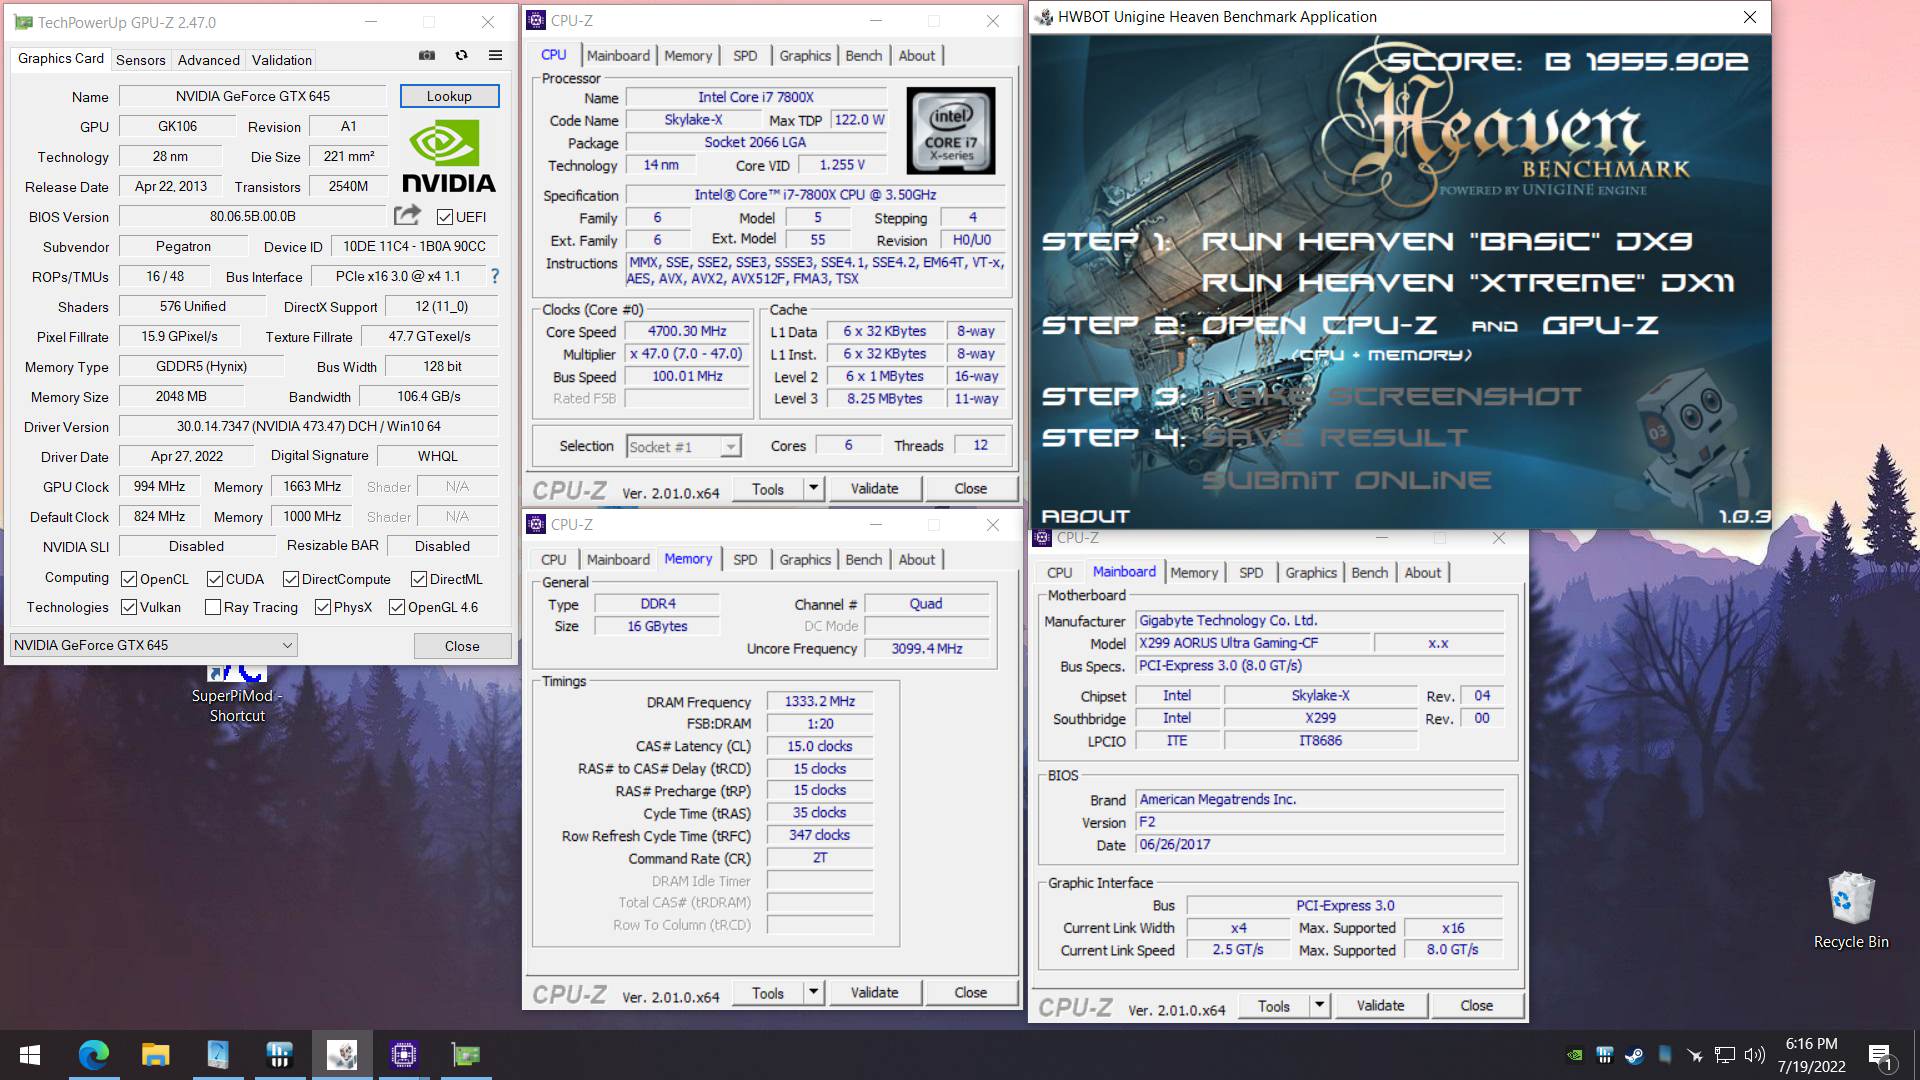
Task: Toggle the DirectML checkbox
Action: click(x=419, y=579)
